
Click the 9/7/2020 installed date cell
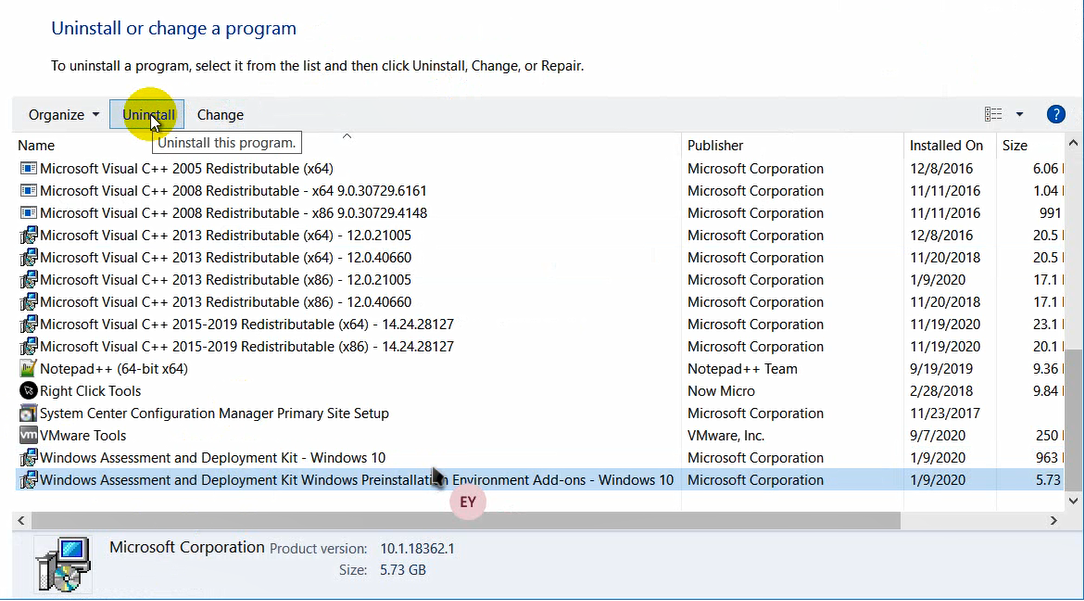(937, 435)
